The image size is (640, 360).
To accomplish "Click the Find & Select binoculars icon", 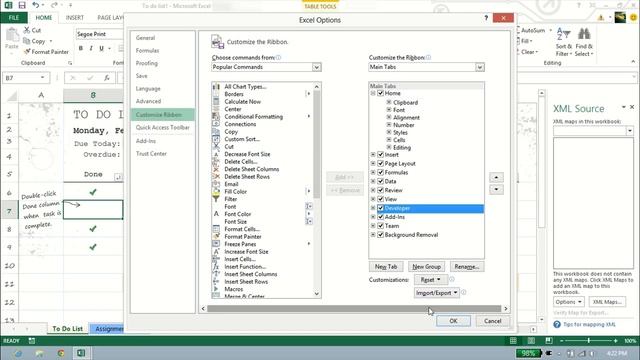I will tap(584, 34).
